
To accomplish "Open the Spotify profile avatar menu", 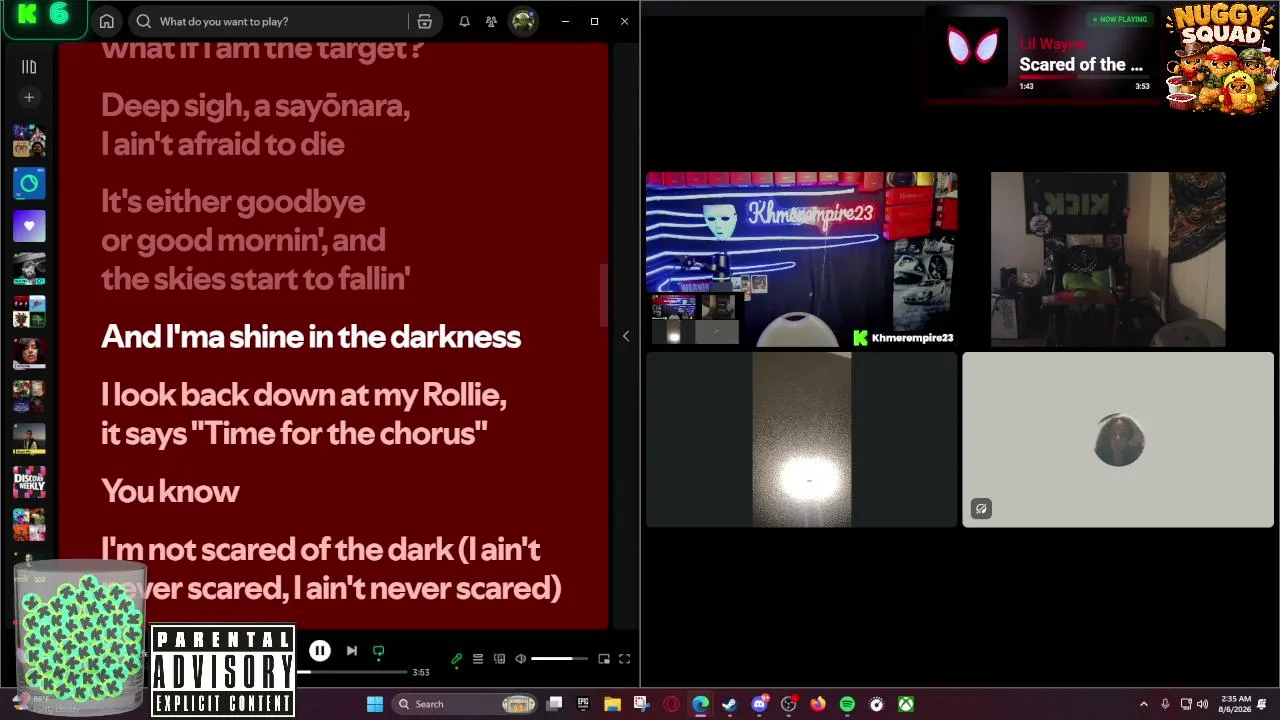I will tap(523, 21).
